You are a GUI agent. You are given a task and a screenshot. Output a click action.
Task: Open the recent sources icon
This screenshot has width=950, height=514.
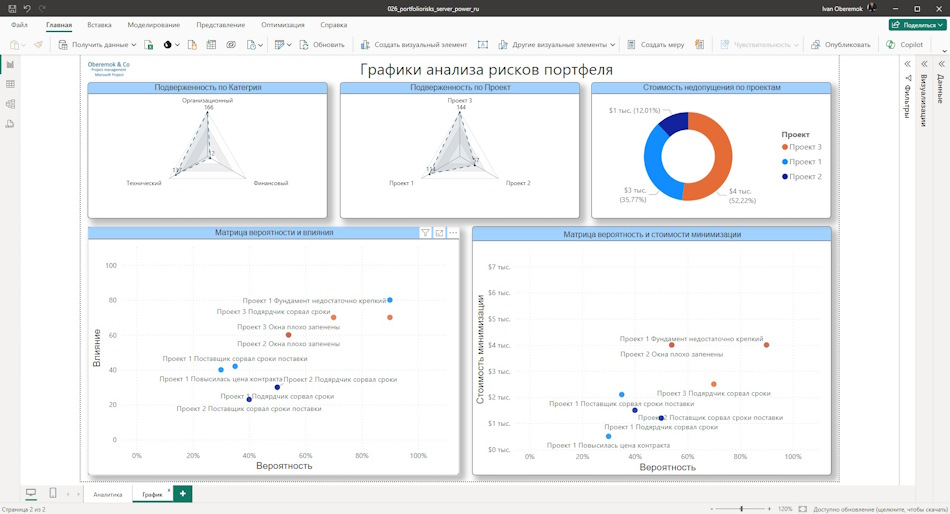[251, 45]
